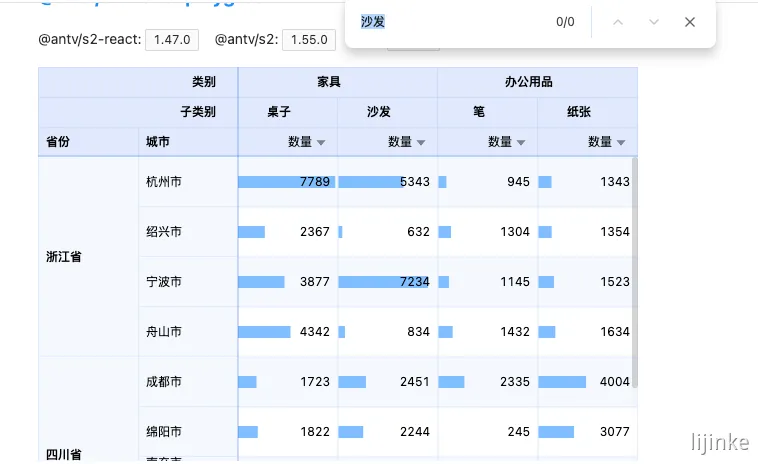Click cell value 945
Screen dimensions: 758x464
(x=518, y=182)
